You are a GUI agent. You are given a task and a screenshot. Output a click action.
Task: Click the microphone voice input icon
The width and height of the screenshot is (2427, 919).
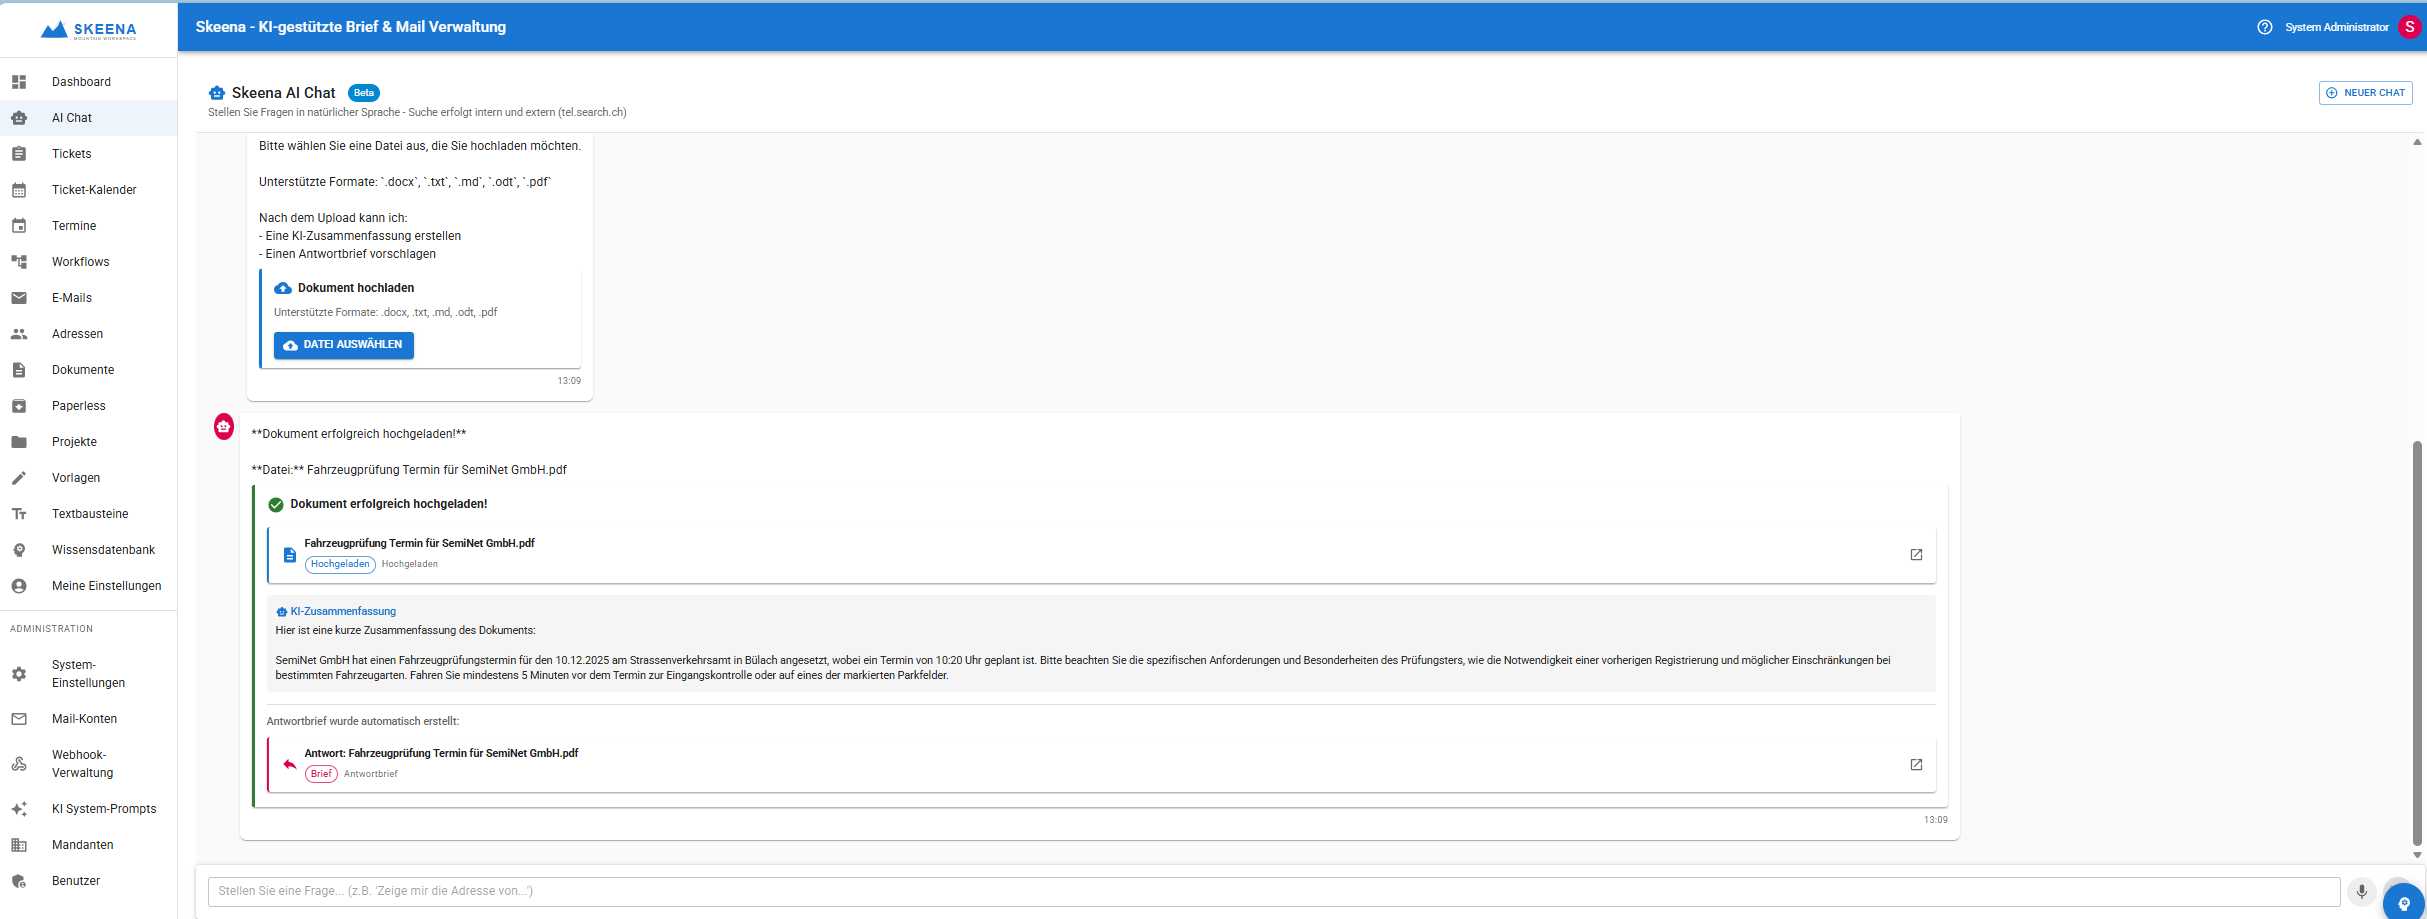[2361, 891]
